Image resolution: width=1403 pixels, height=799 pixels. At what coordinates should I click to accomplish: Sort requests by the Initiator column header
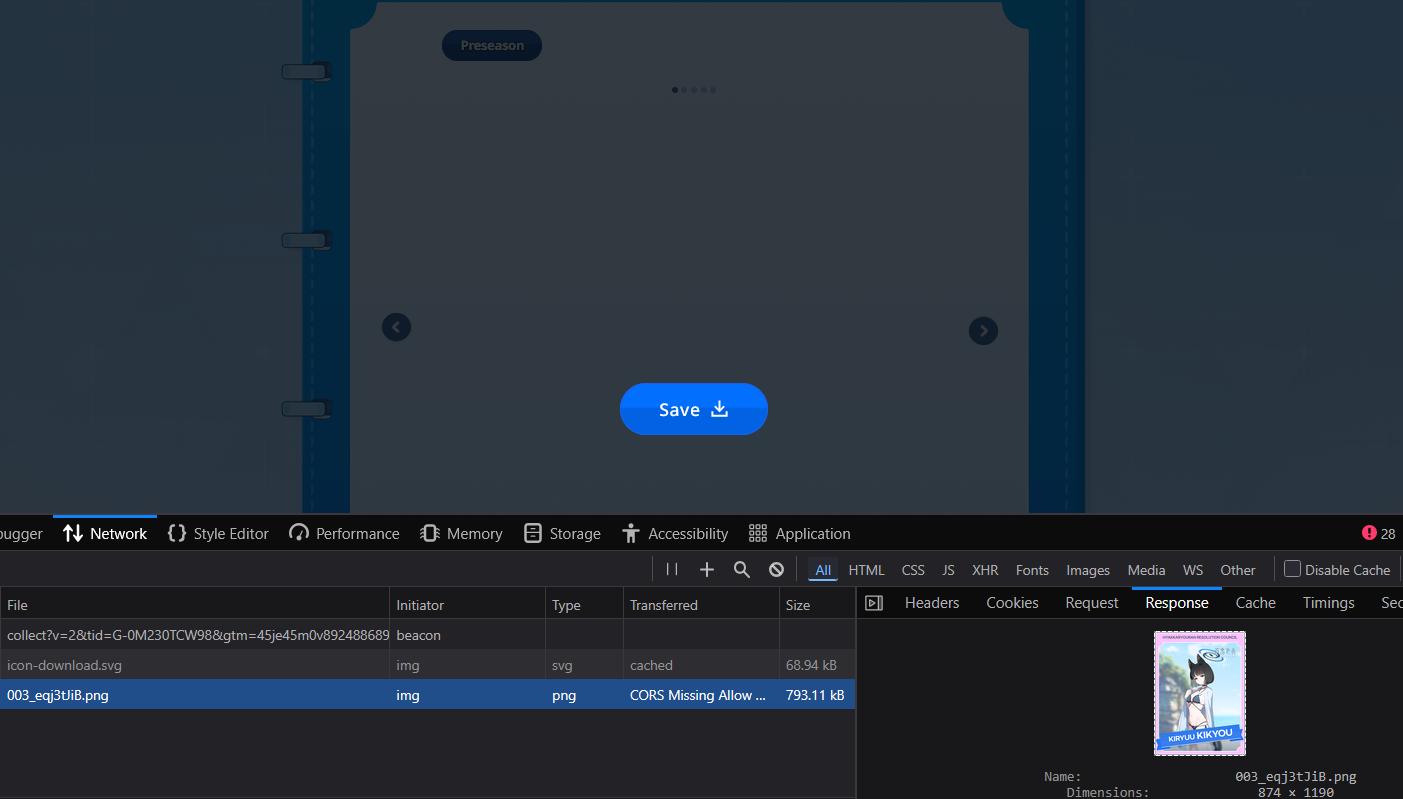click(x=467, y=605)
